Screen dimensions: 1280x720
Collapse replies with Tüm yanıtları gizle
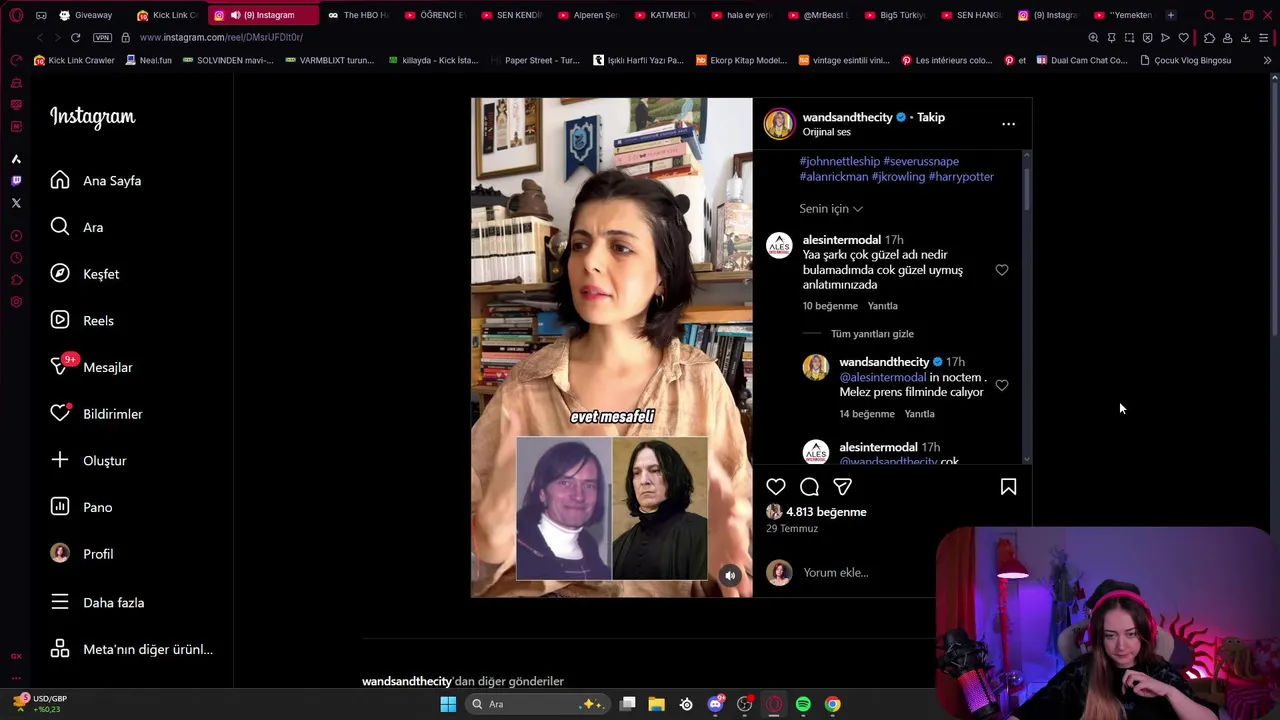[x=872, y=334]
